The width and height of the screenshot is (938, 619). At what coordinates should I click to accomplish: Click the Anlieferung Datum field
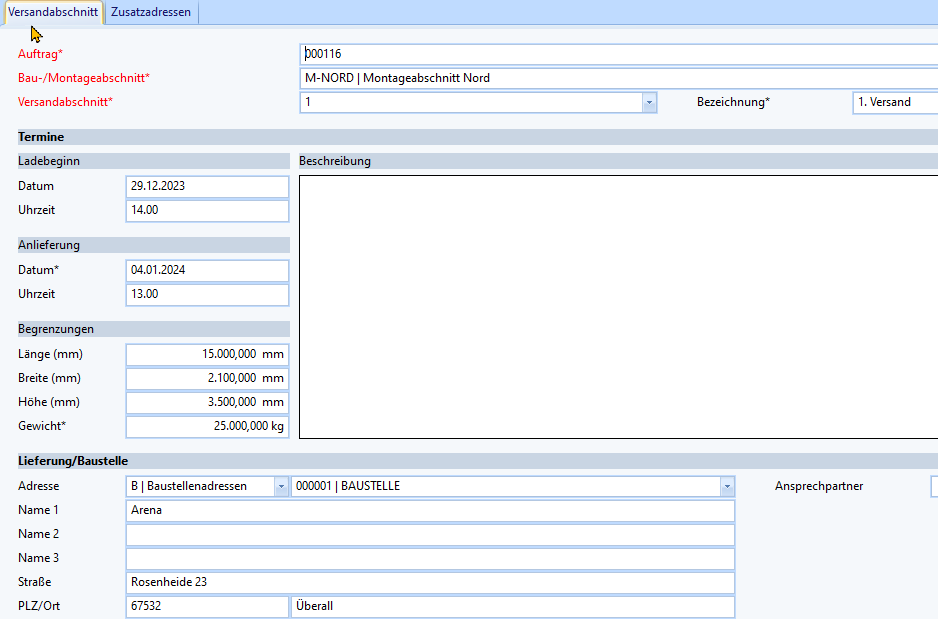207,271
